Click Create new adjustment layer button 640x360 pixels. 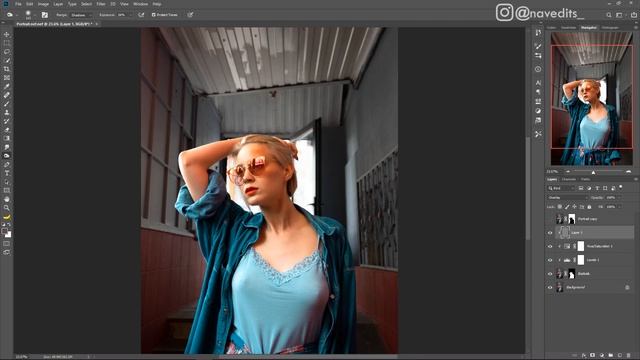pos(602,356)
